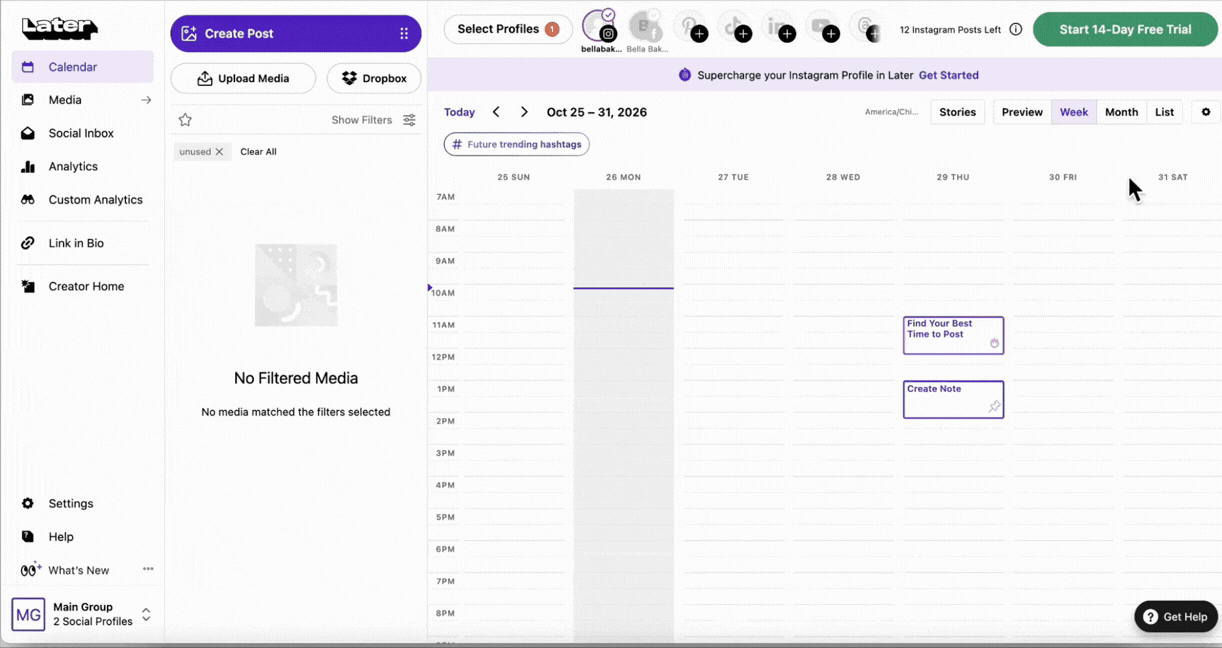The height and width of the screenshot is (648, 1222).
Task: Click the Stories button
Action: [x=957, y=112]
